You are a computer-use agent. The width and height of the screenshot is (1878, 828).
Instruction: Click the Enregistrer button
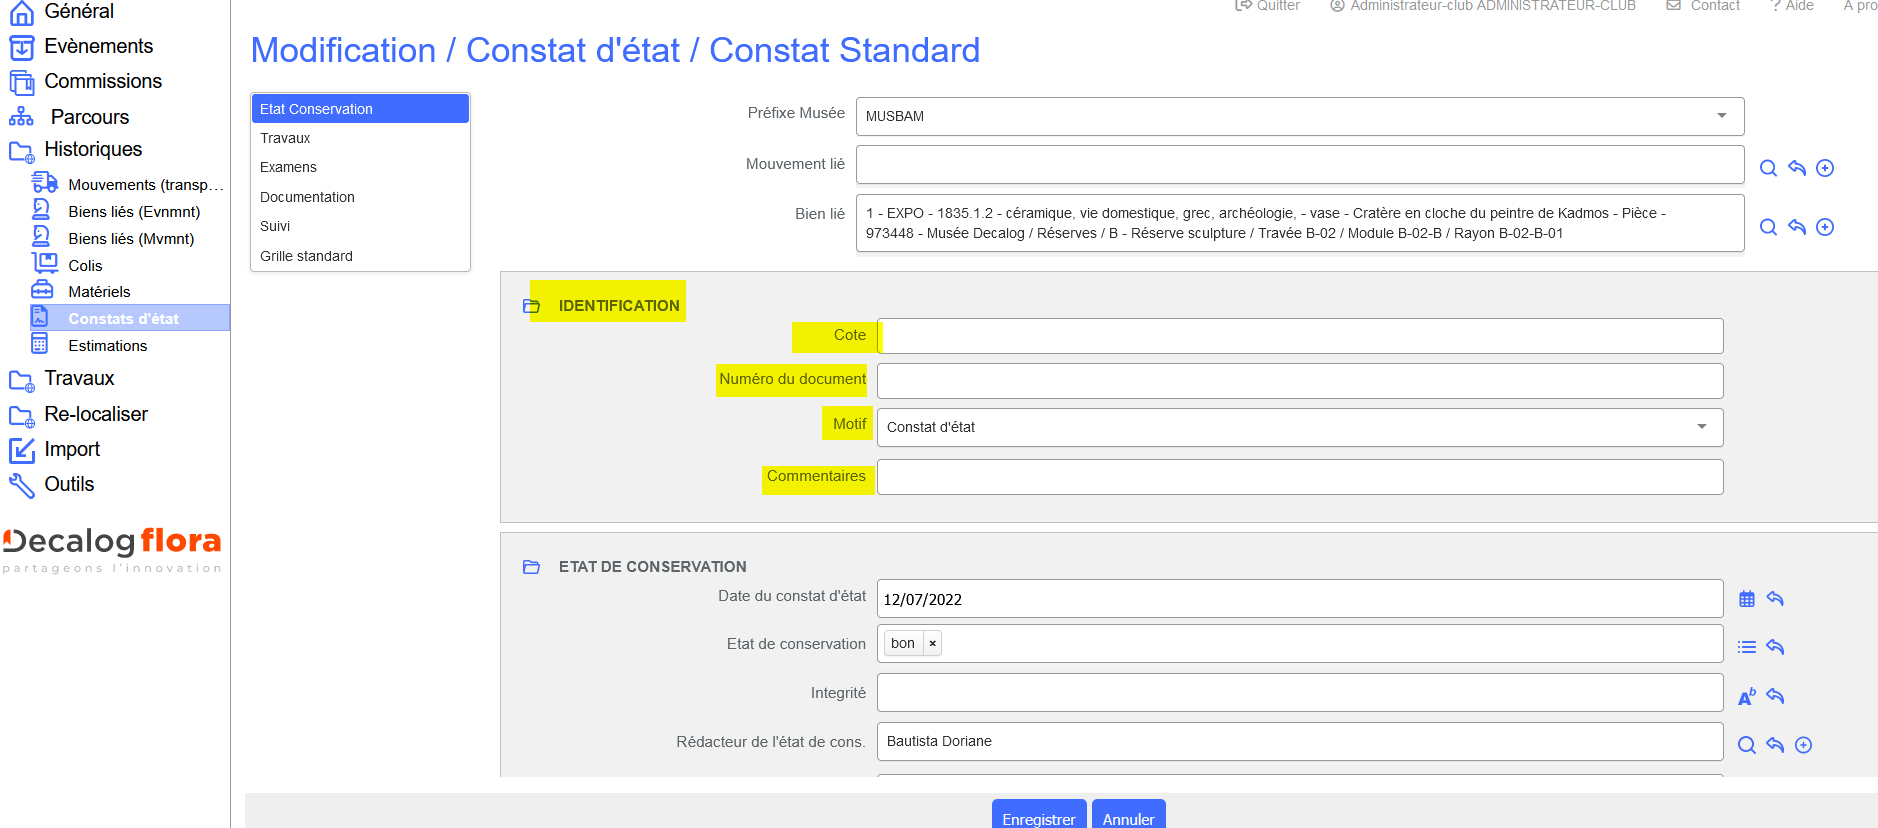point(1038,817)
